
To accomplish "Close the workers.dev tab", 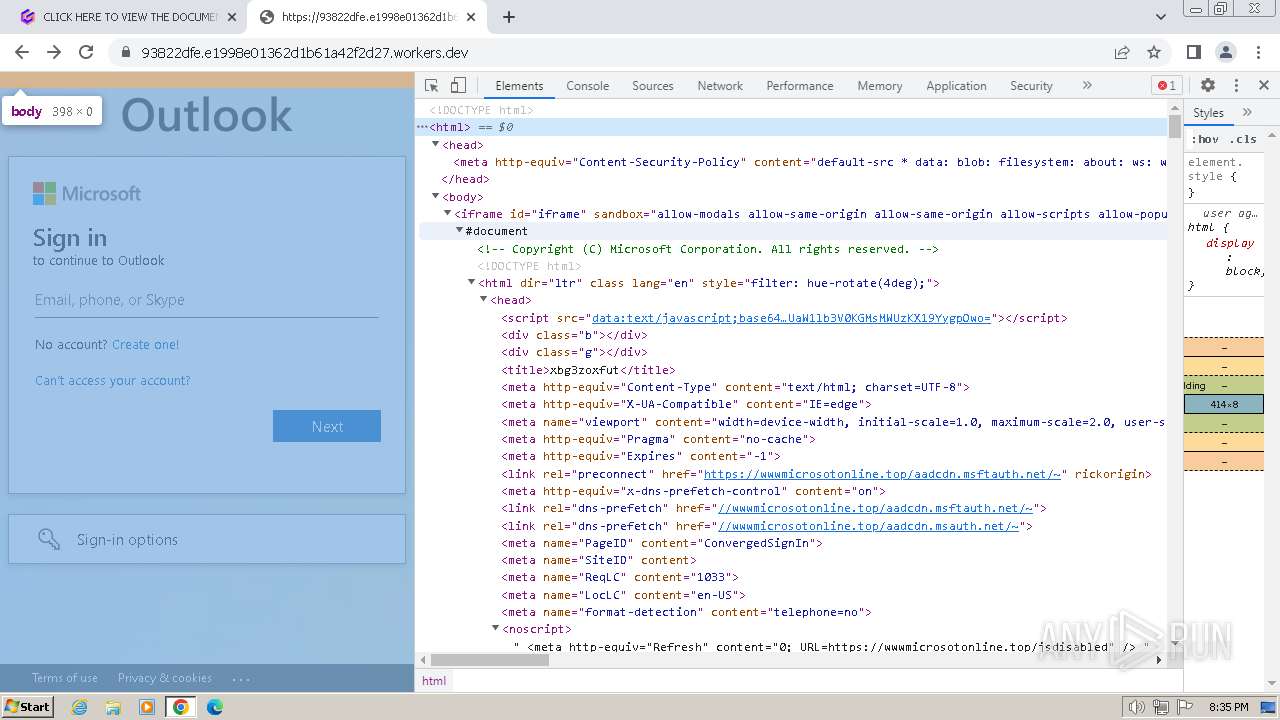I will pos(473,17).
